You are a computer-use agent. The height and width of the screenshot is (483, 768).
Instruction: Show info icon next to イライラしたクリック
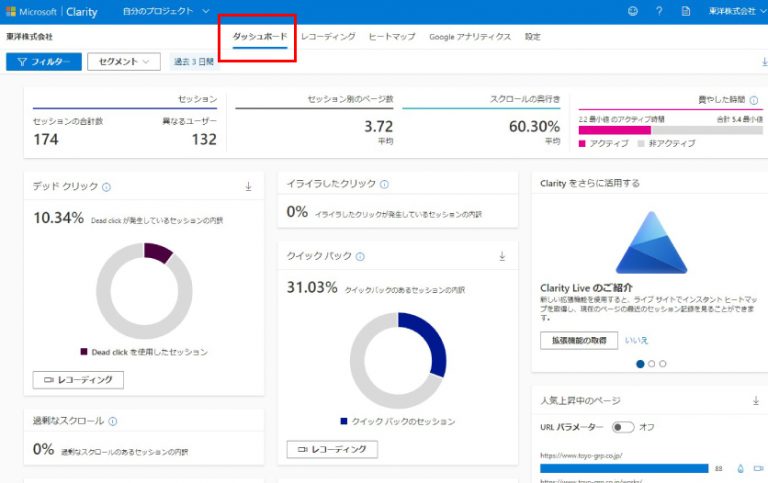tap(384, 184)
